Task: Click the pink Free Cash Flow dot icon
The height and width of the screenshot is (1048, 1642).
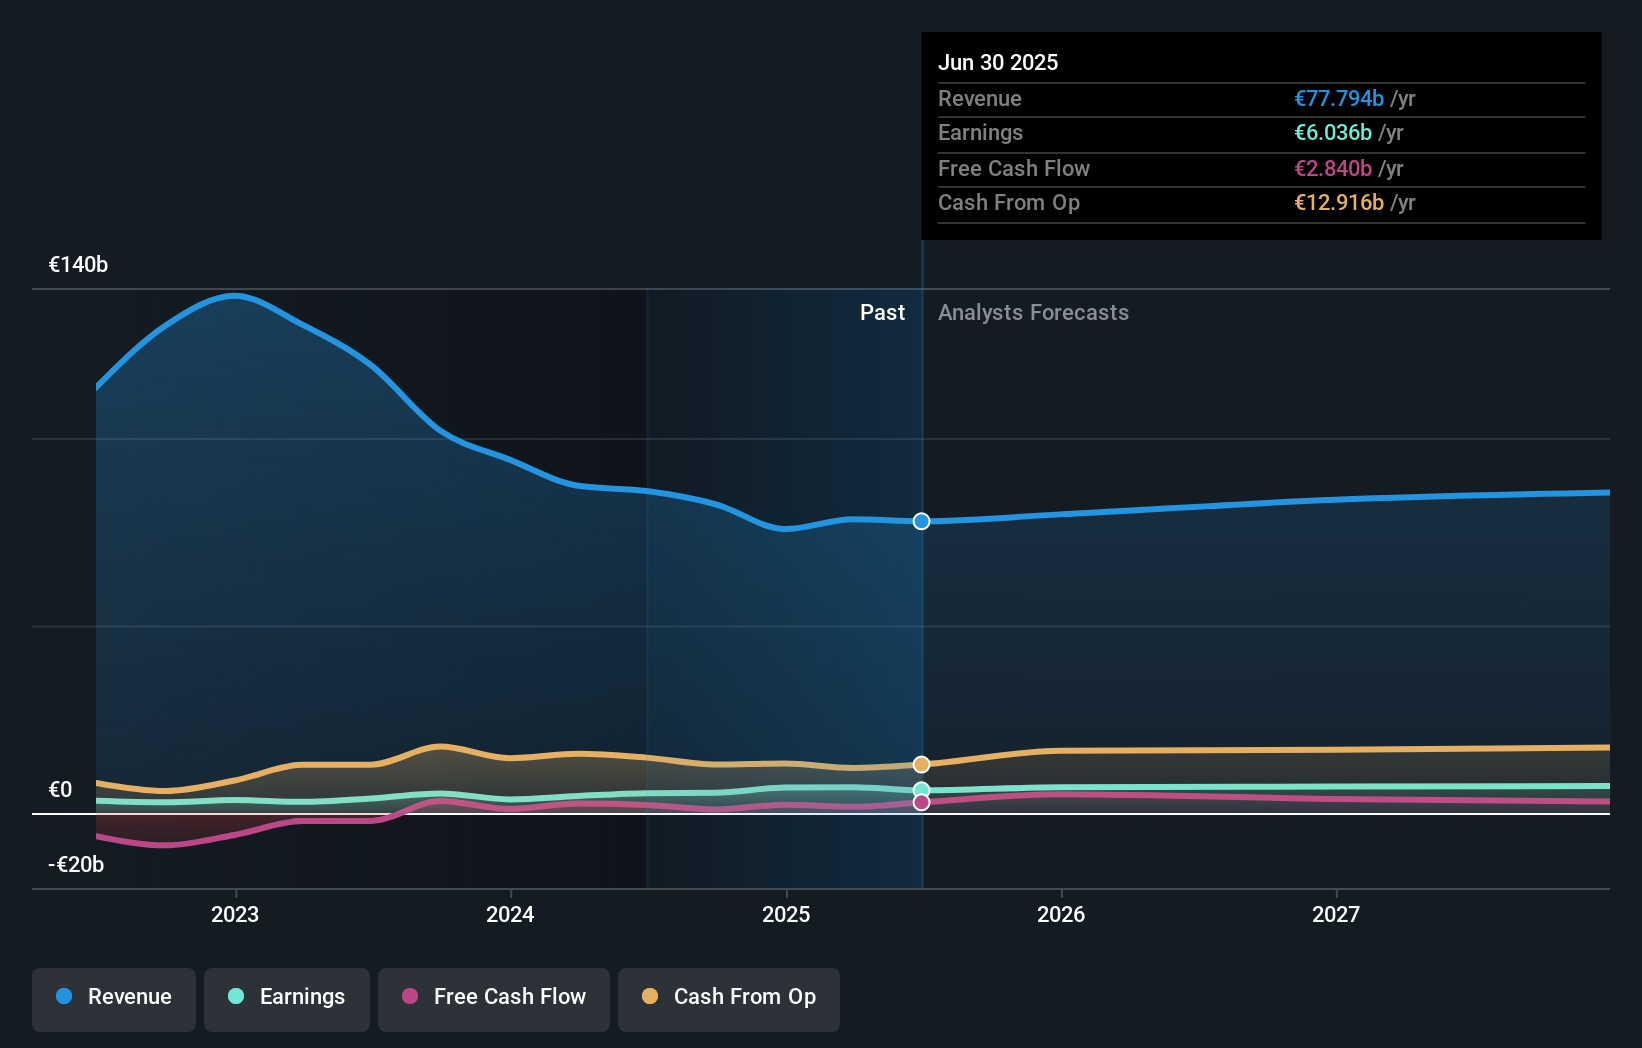Action: (x=412, y=997)
